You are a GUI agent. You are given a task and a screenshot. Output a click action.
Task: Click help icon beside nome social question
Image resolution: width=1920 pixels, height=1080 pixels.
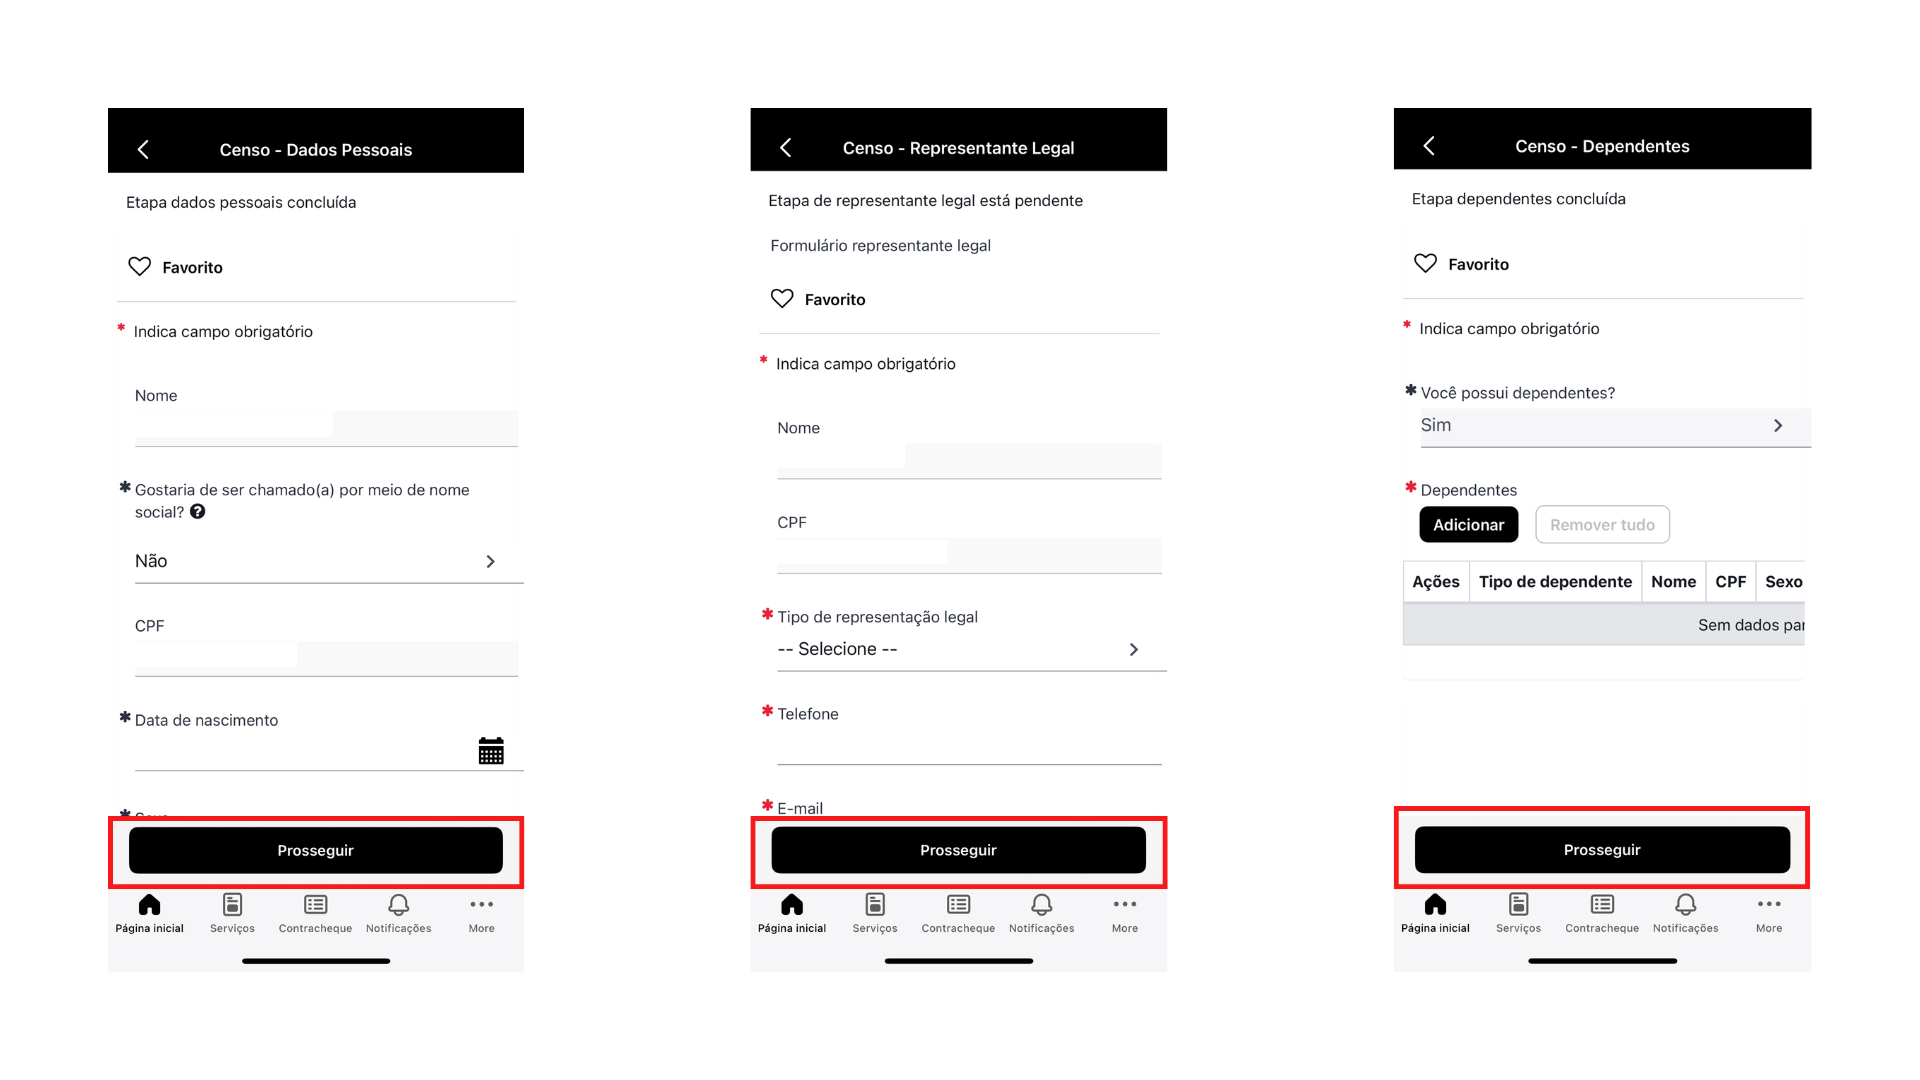click(198, 512)
